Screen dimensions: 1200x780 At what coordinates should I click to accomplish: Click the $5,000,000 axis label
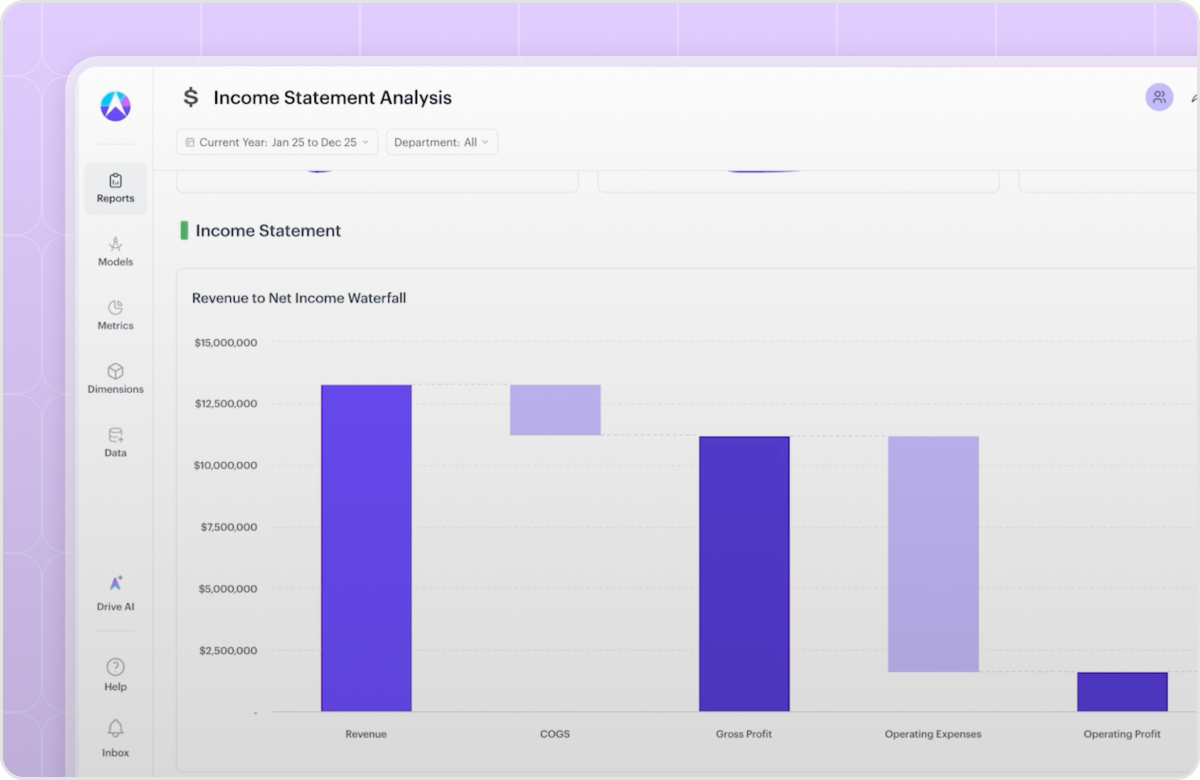(228, 589)
